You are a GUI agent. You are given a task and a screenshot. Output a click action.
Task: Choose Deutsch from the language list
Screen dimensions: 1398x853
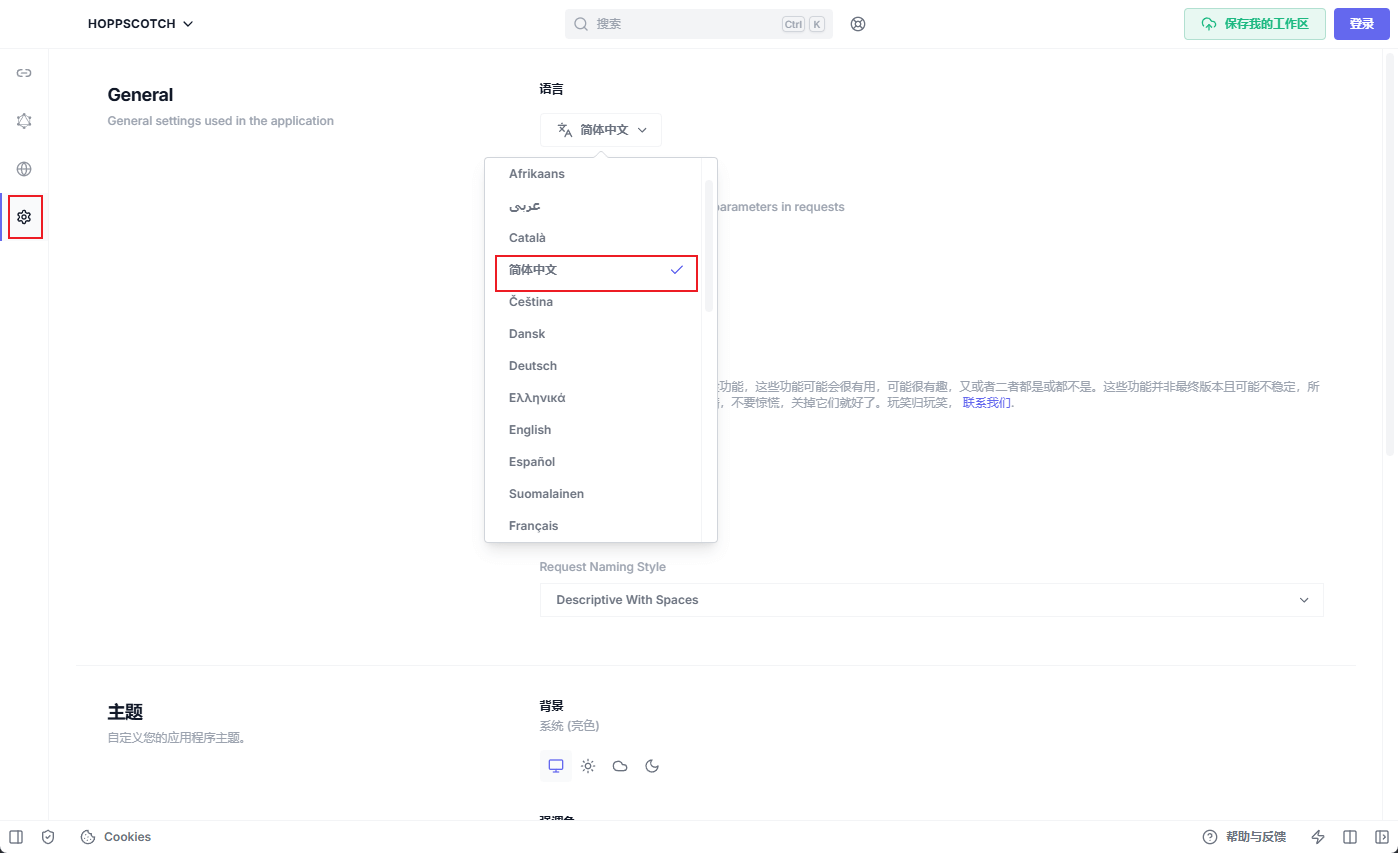pos(533,366)
